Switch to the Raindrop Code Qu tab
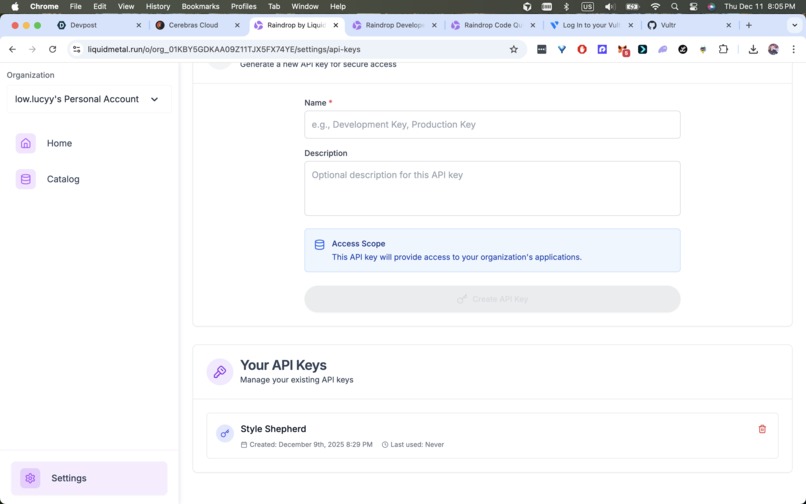Screen dimensions: 806x504 click(493, 25)
